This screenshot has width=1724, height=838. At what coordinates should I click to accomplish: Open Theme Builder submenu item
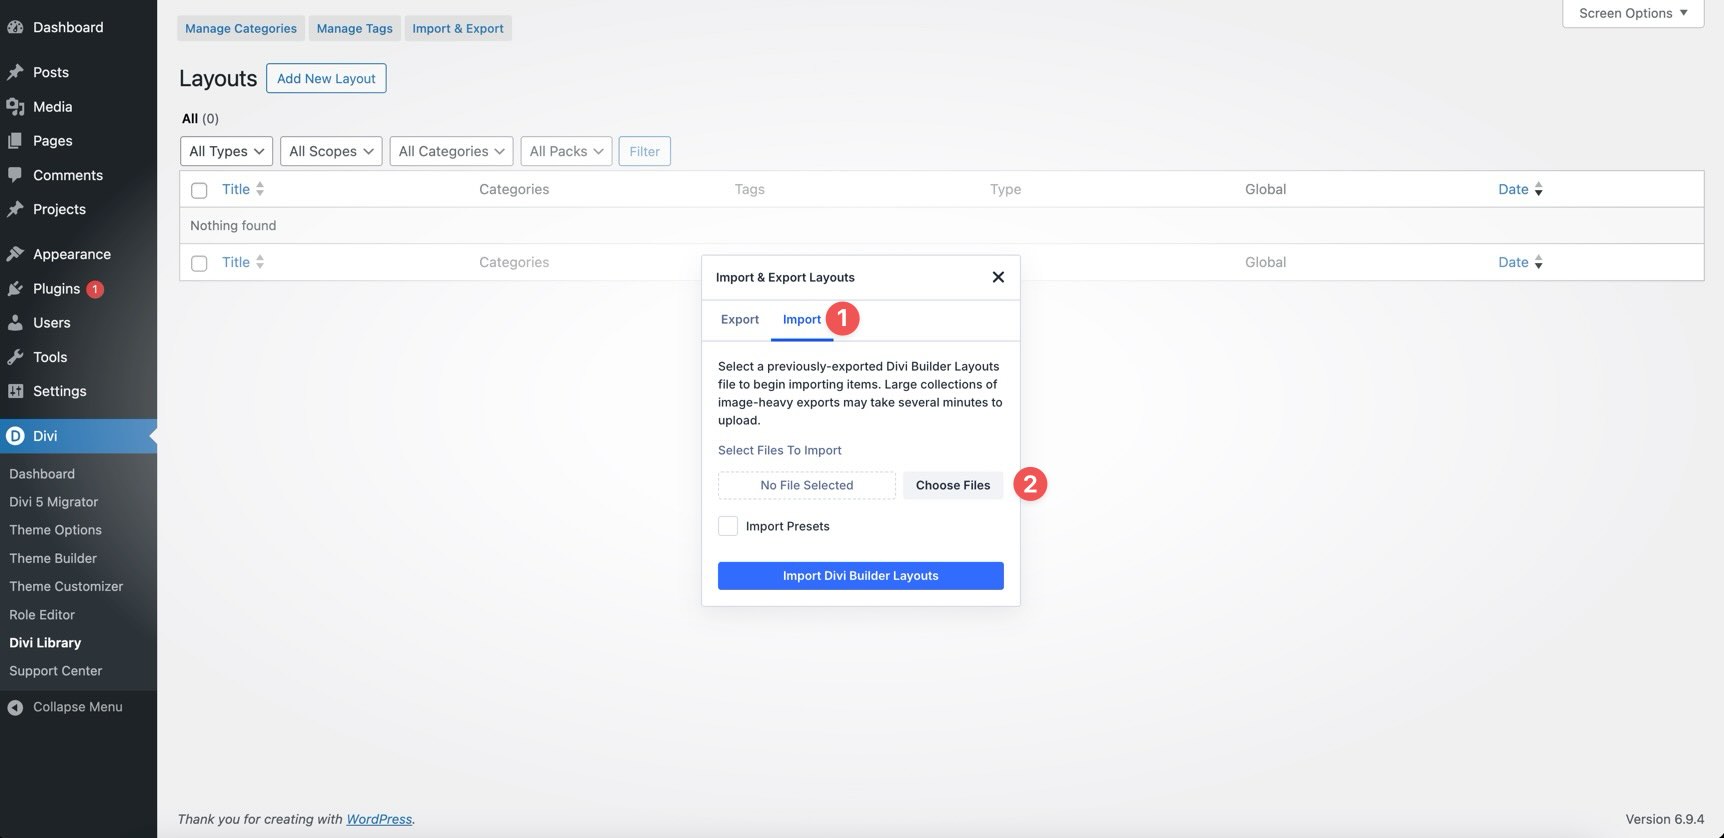click(53, 558)
